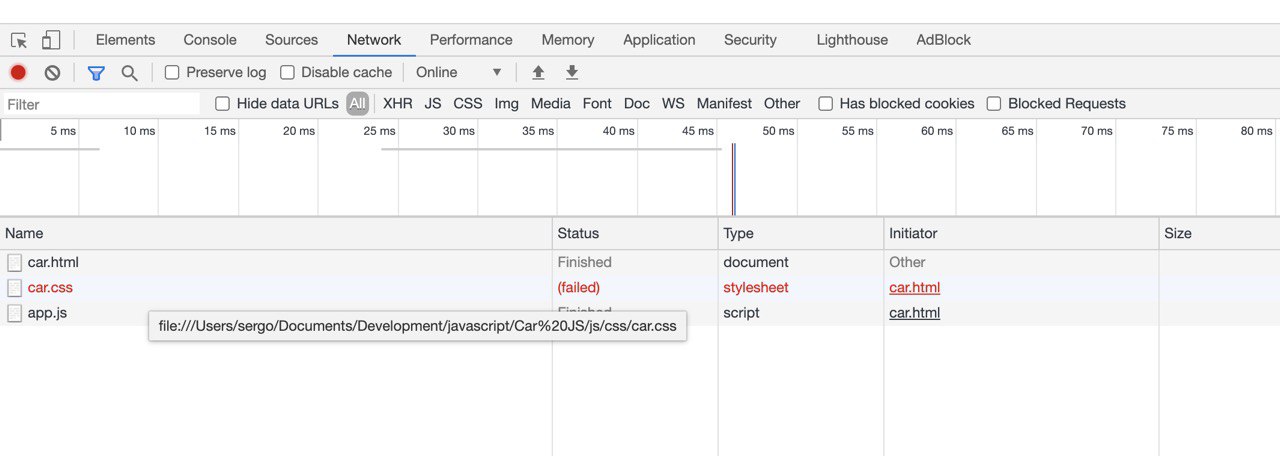Open the Lighthouse tab
Screen dimensions: 1280x456
(852, 40)
